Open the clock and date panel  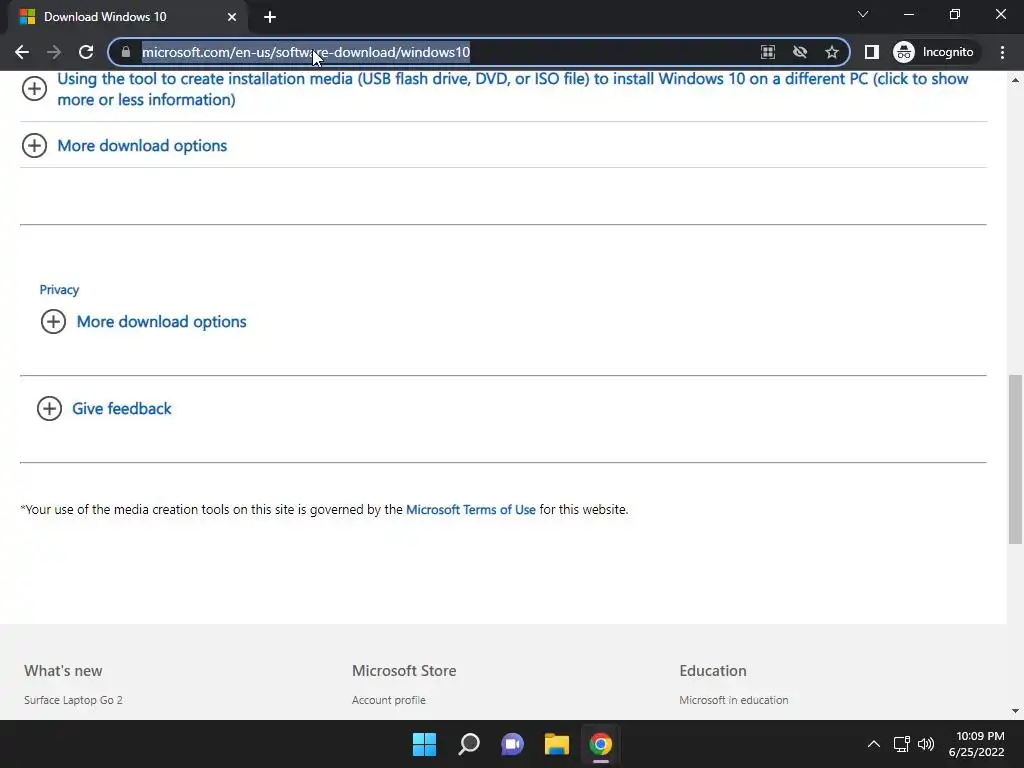(977, 744)
